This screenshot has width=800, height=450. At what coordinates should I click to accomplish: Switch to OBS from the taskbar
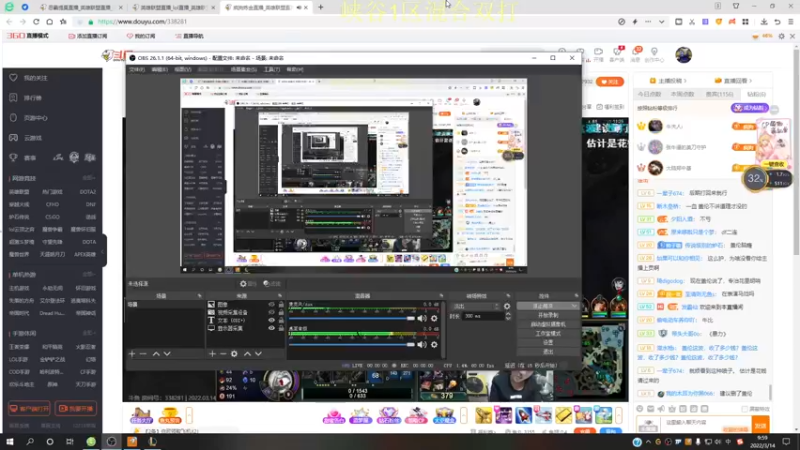(111, 441)
